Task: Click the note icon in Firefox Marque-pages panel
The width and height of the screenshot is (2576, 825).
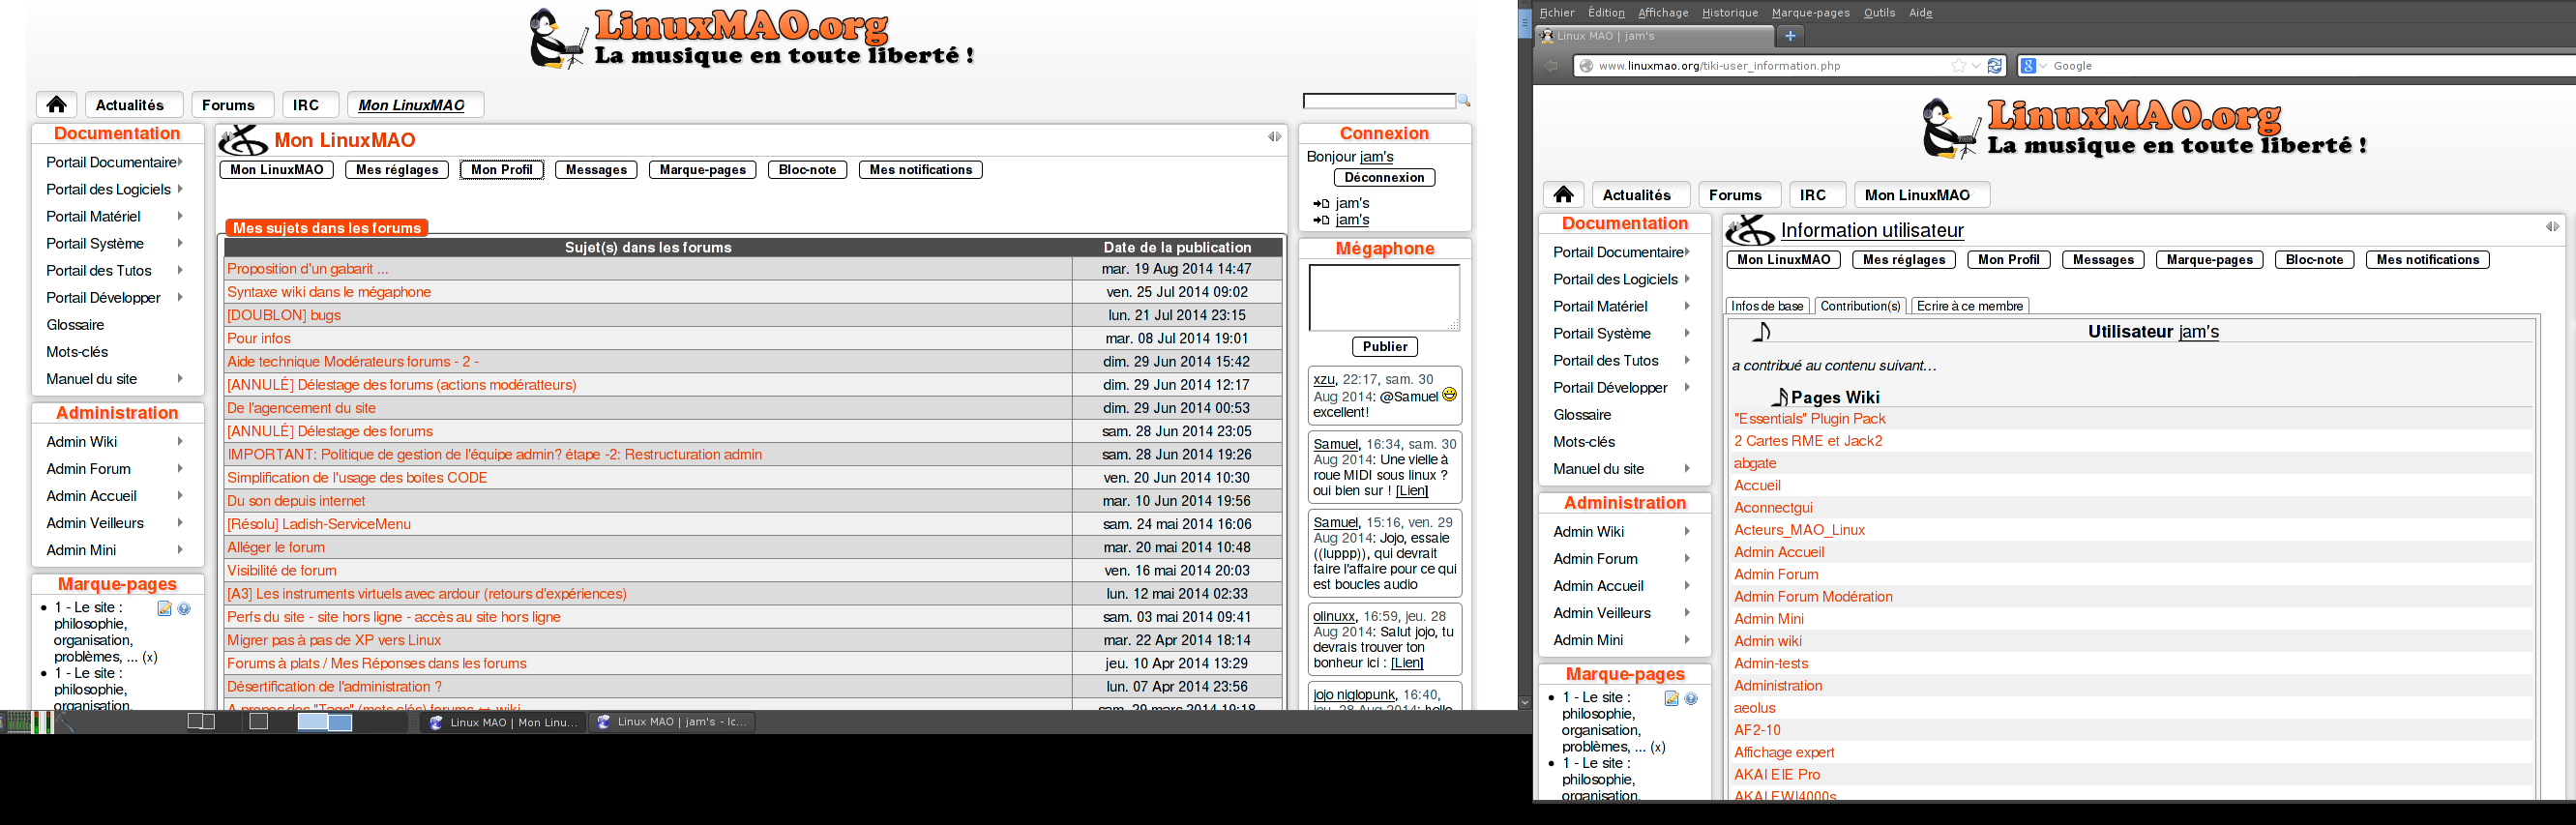Action: point(1672,699)
